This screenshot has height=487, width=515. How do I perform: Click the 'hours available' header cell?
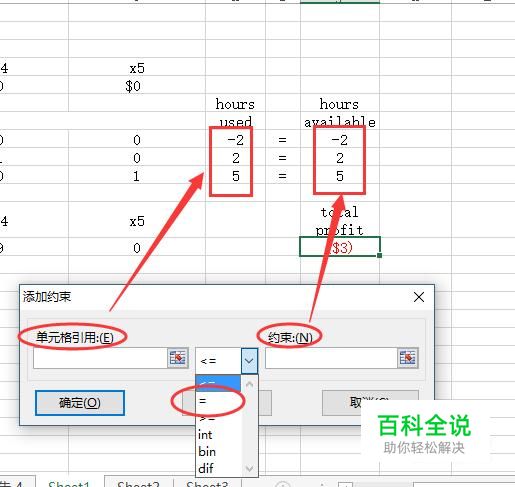point(340,113)
